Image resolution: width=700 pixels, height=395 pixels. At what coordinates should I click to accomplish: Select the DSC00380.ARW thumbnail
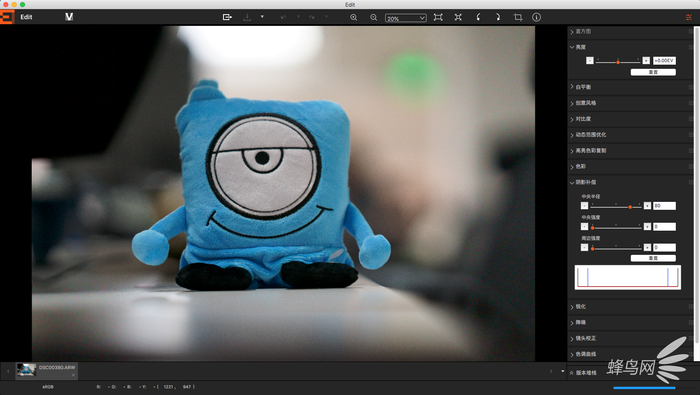pos(46,370)
